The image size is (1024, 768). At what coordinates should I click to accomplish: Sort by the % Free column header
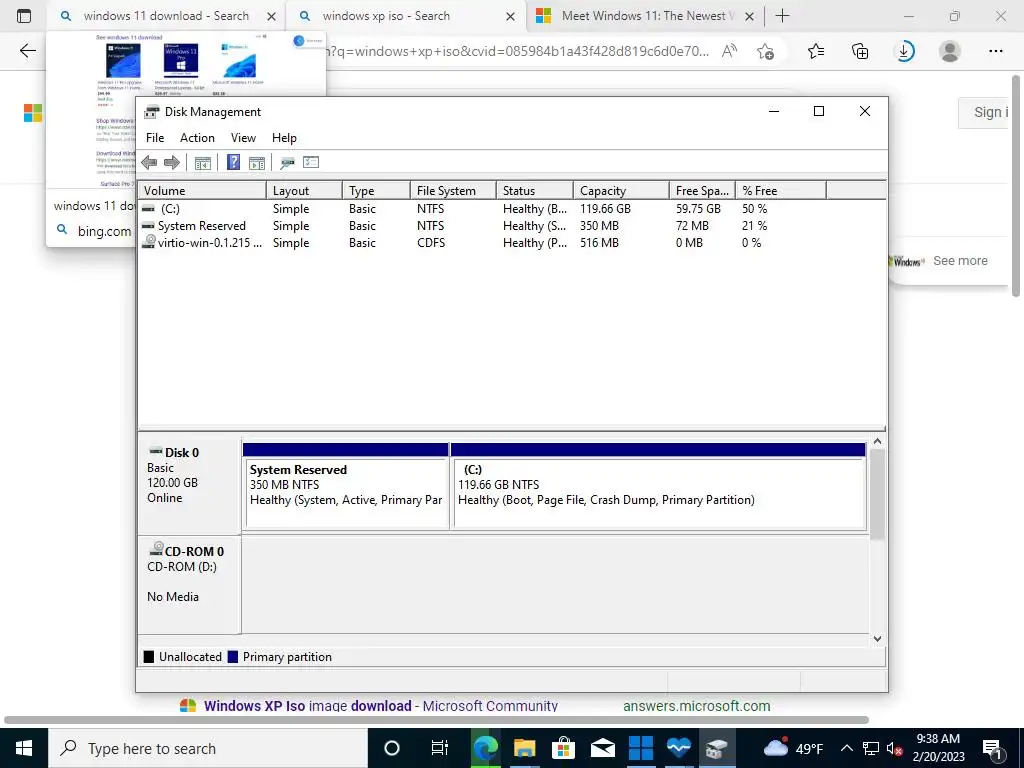coord(780,191)
